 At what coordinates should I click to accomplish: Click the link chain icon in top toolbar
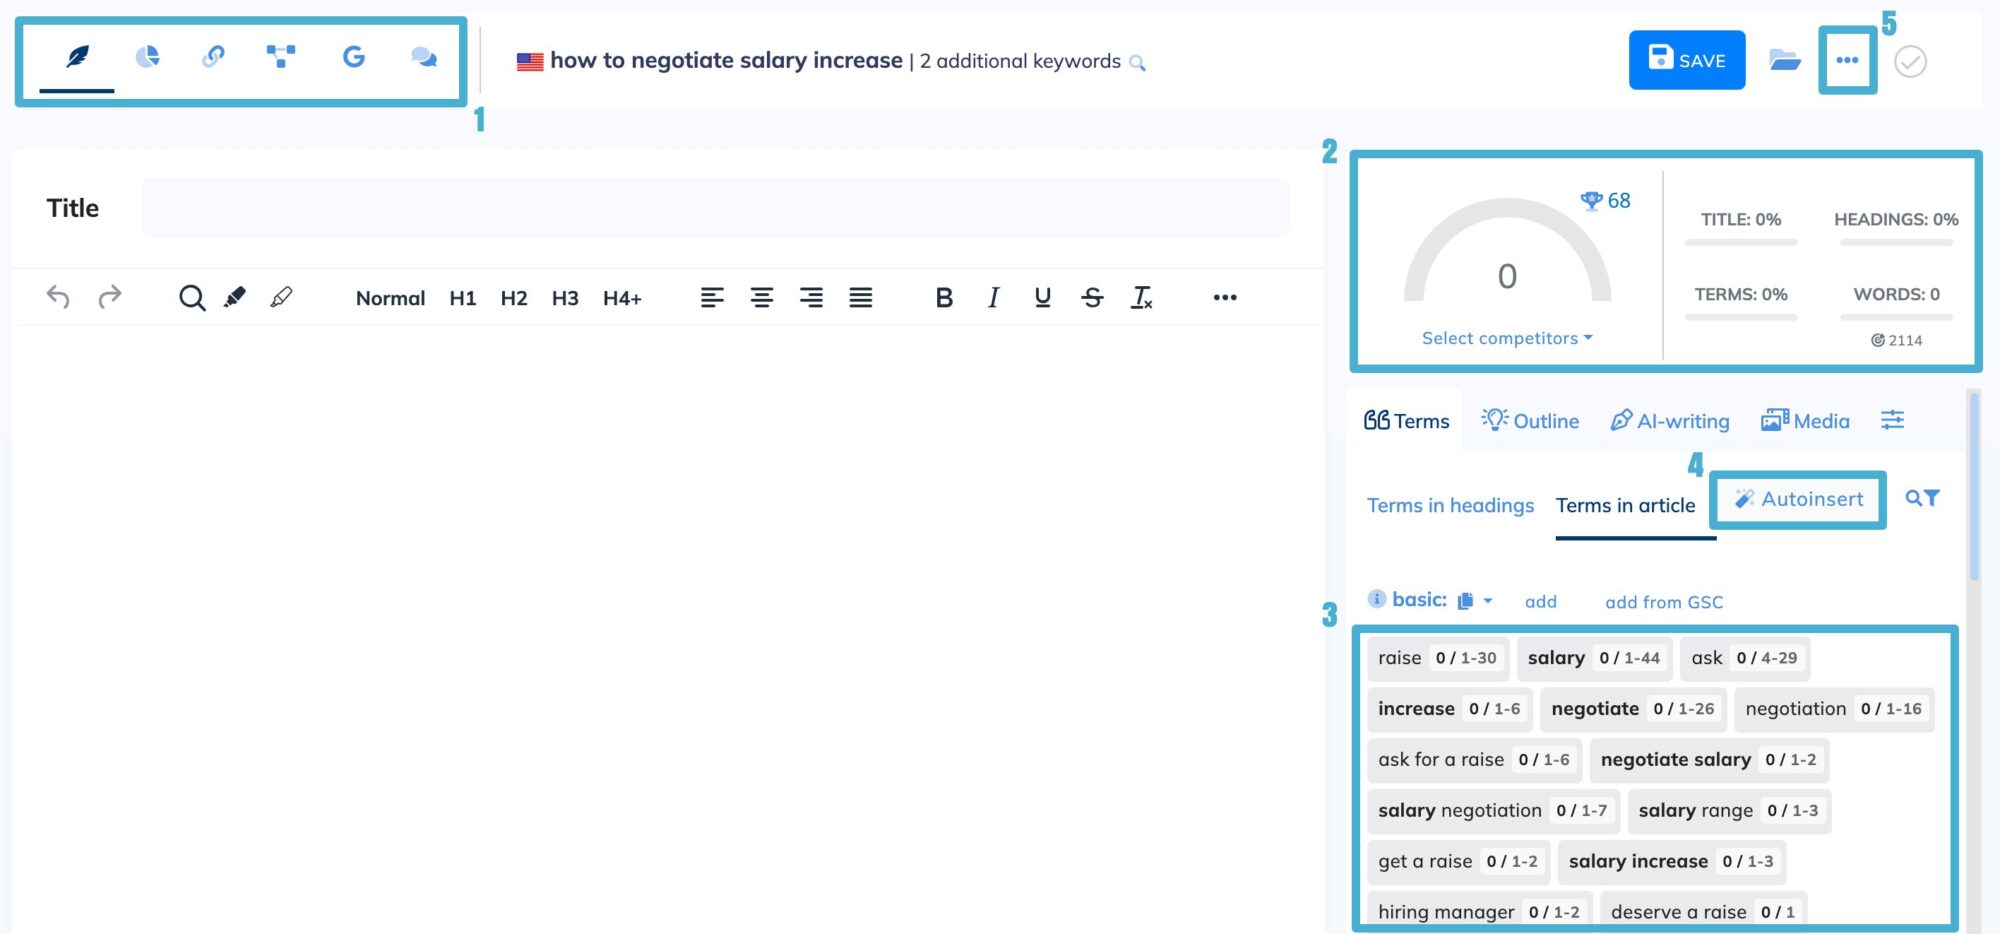213,57
